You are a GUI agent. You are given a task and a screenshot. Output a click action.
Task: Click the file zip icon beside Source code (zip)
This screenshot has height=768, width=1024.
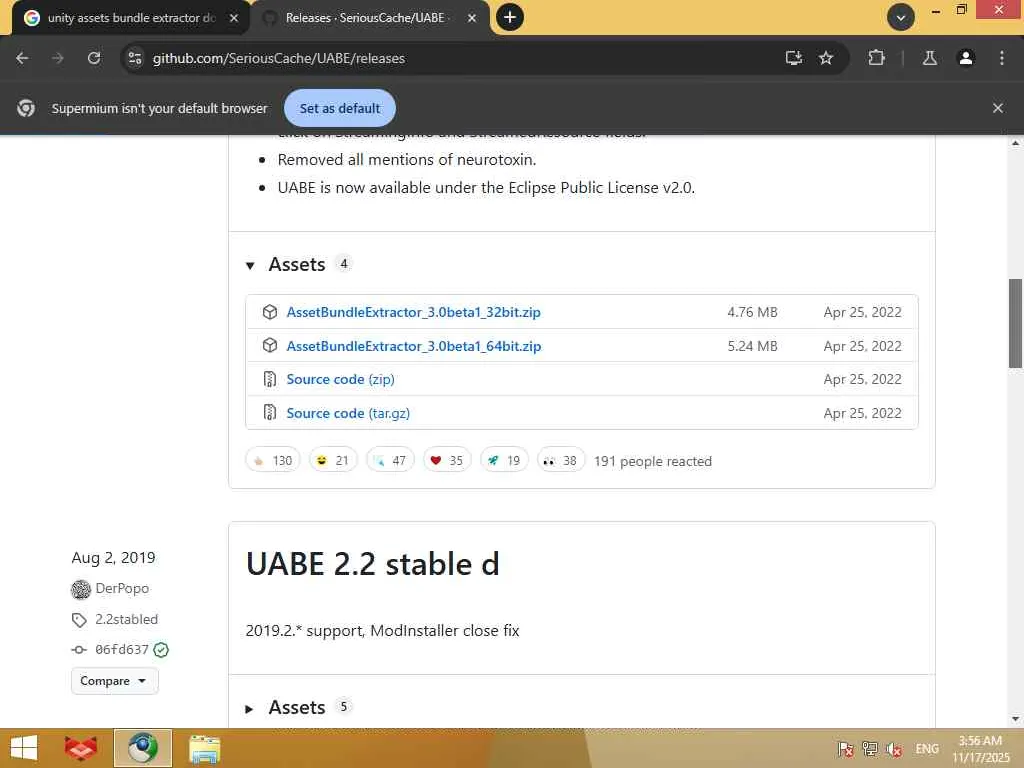click(270, 379)
